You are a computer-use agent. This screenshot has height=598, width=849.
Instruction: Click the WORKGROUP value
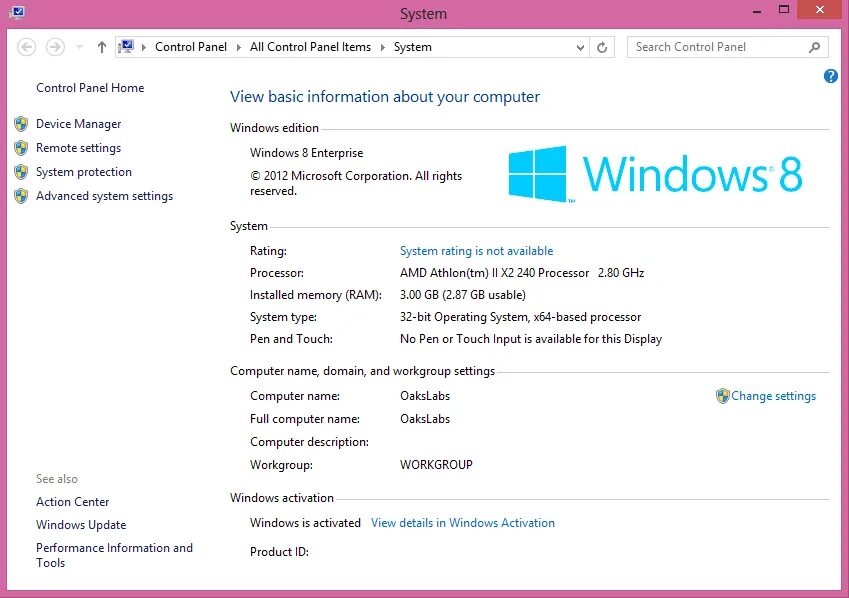click(436, 465)
